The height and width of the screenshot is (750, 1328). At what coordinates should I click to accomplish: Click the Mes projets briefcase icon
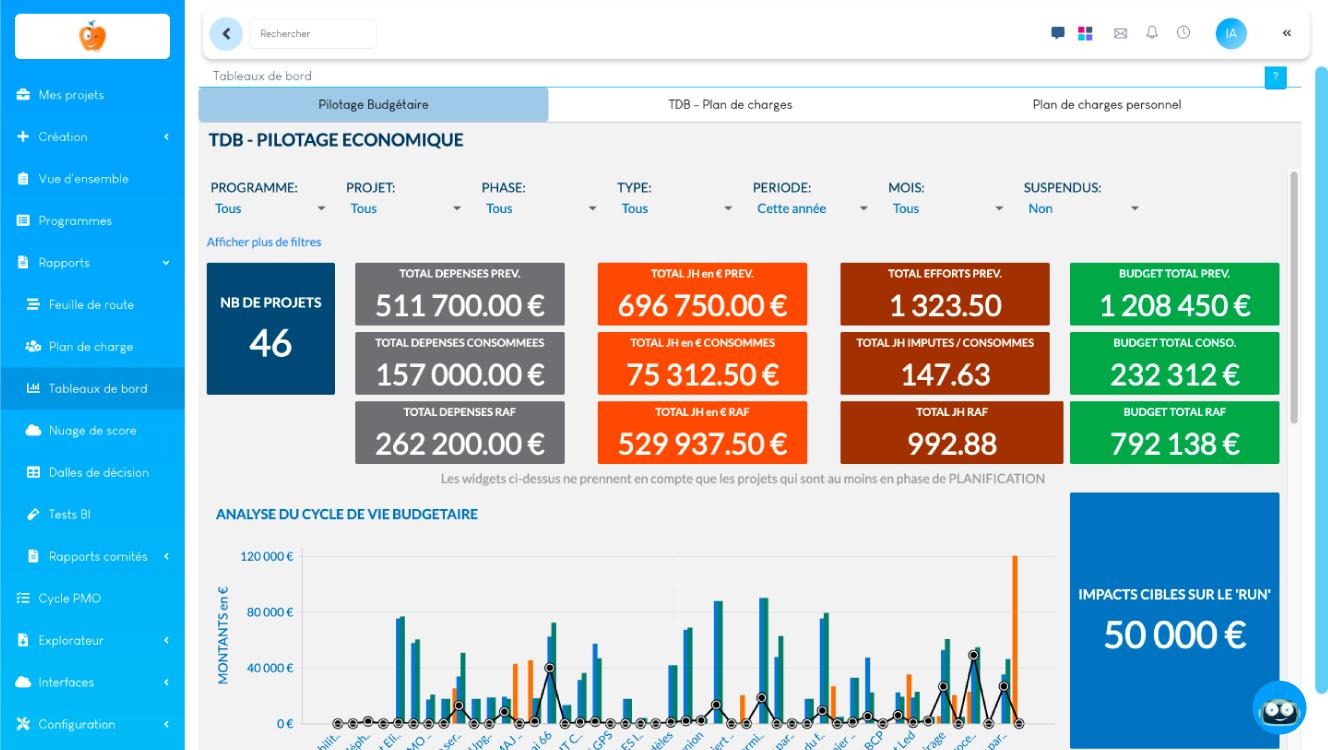click(24, 95)
